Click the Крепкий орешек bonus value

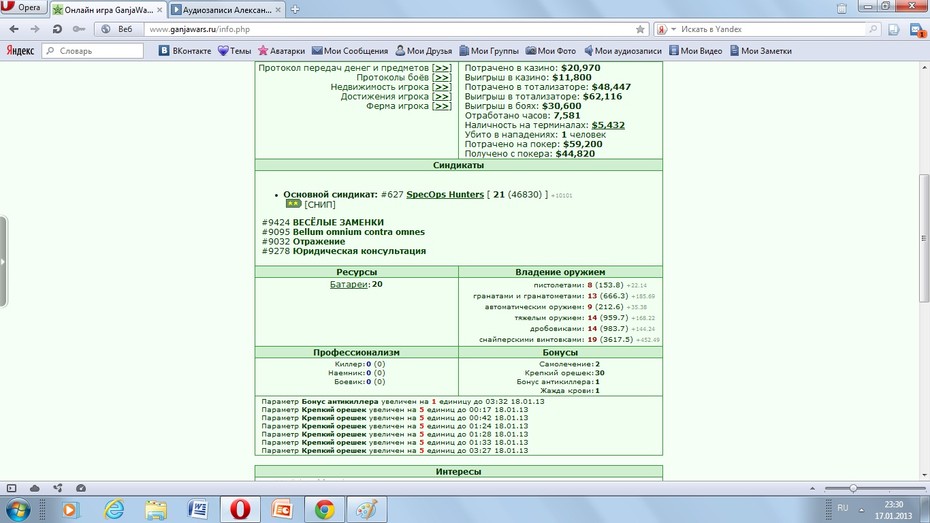[x=600, y=373]
